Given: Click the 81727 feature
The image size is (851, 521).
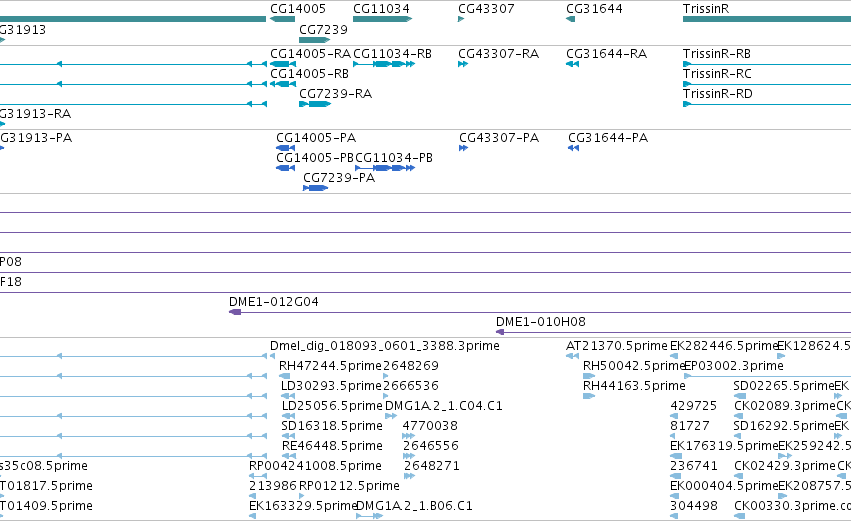Looking at the screenshot, I should (x=673, y=436).
